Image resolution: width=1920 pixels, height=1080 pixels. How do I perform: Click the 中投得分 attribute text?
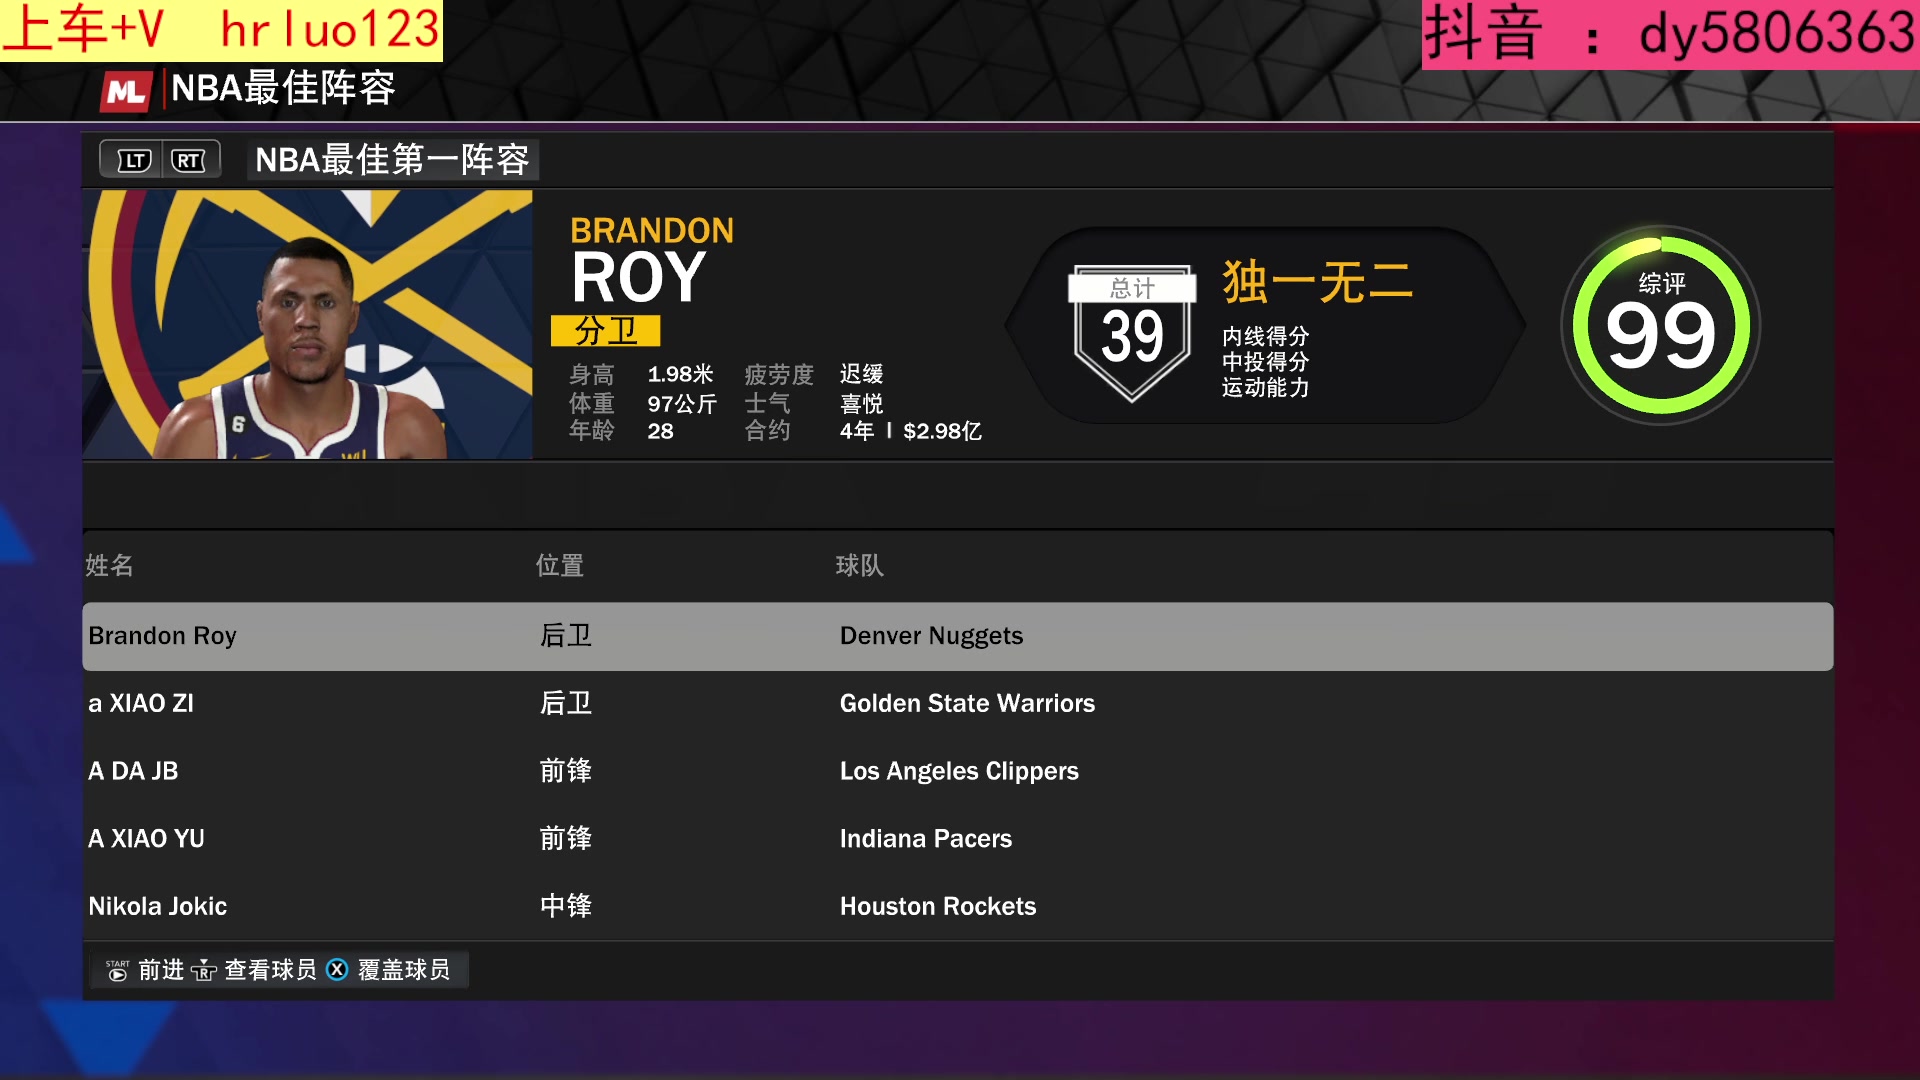pos(1265,362)
